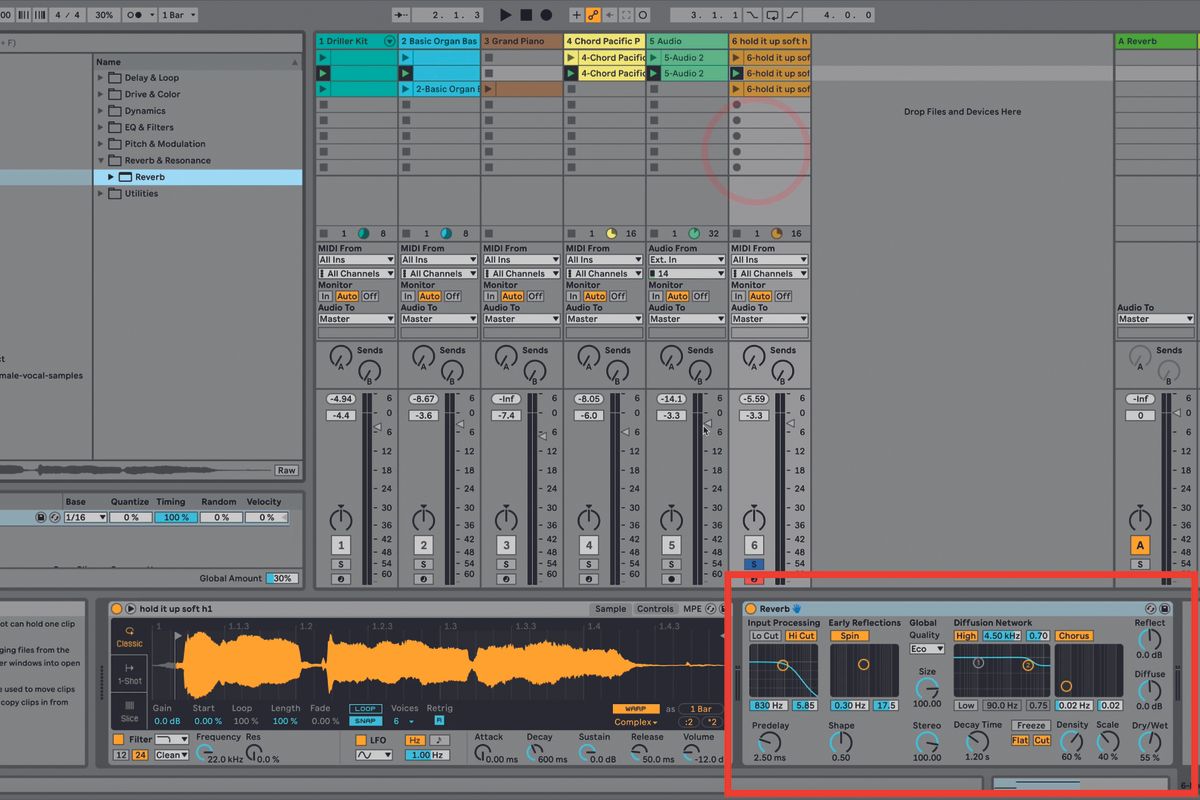Switch Simpler to 1-Shot mode

tap(129, 671)
